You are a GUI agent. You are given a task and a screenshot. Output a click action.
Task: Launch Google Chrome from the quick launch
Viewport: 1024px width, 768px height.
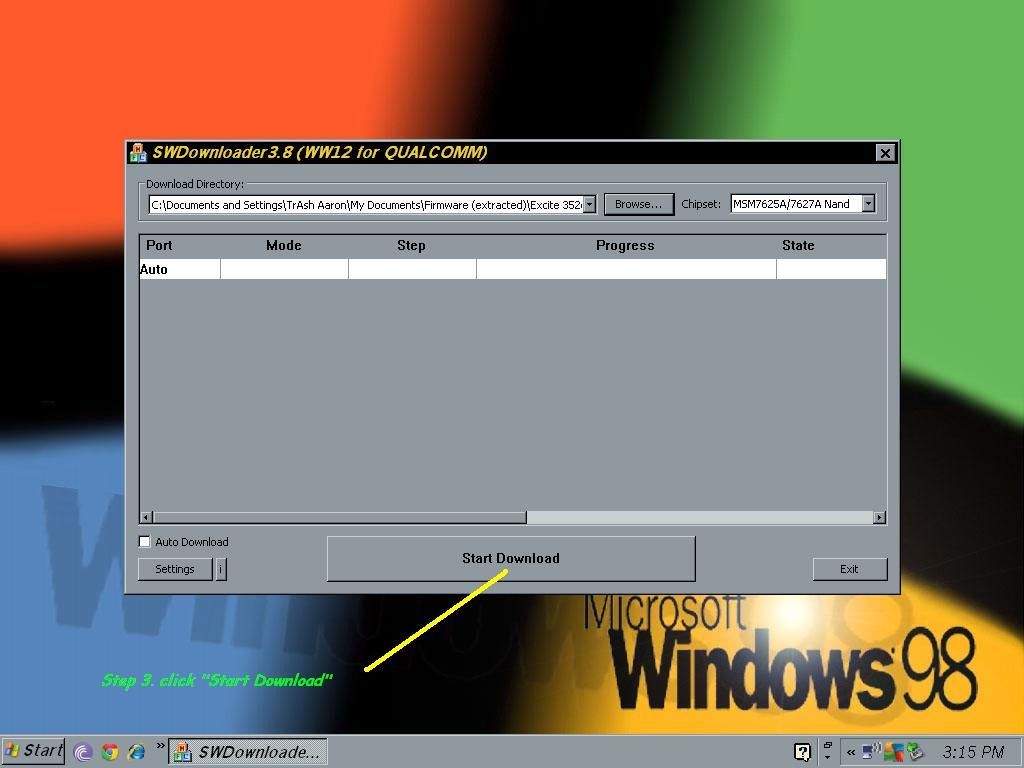(x=110, y=751)
